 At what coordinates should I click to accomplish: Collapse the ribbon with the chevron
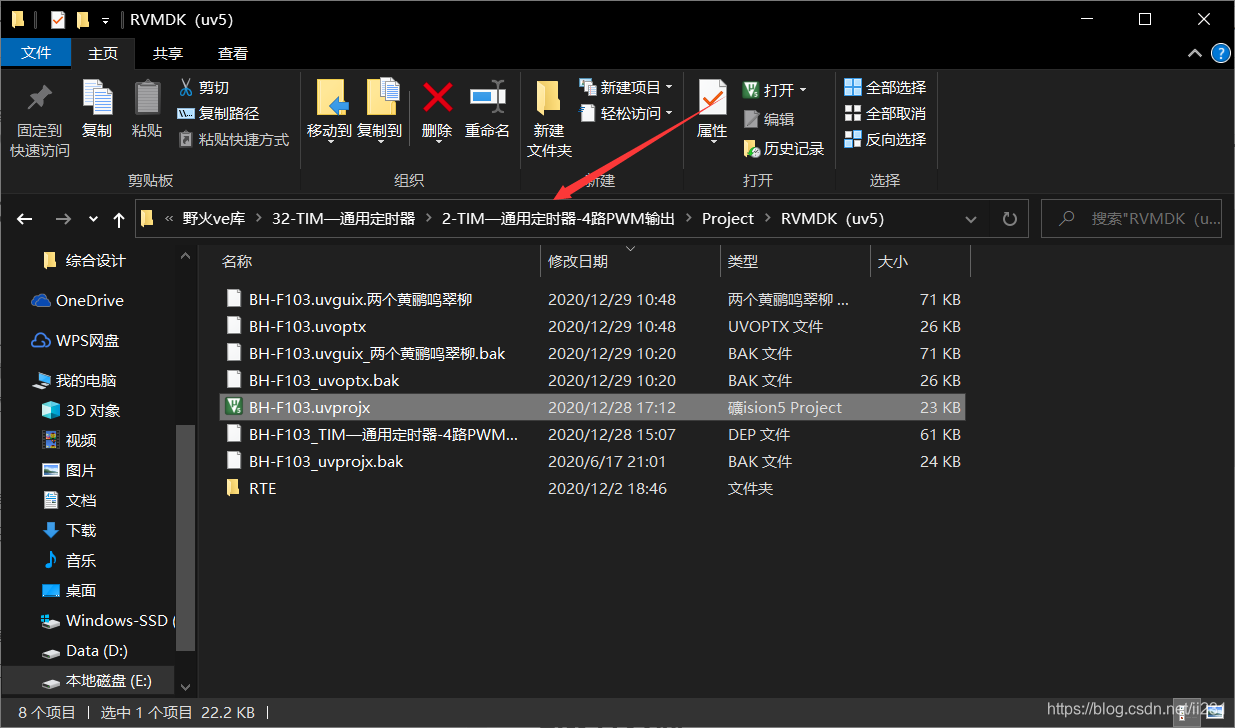[x=1193, y=53]
